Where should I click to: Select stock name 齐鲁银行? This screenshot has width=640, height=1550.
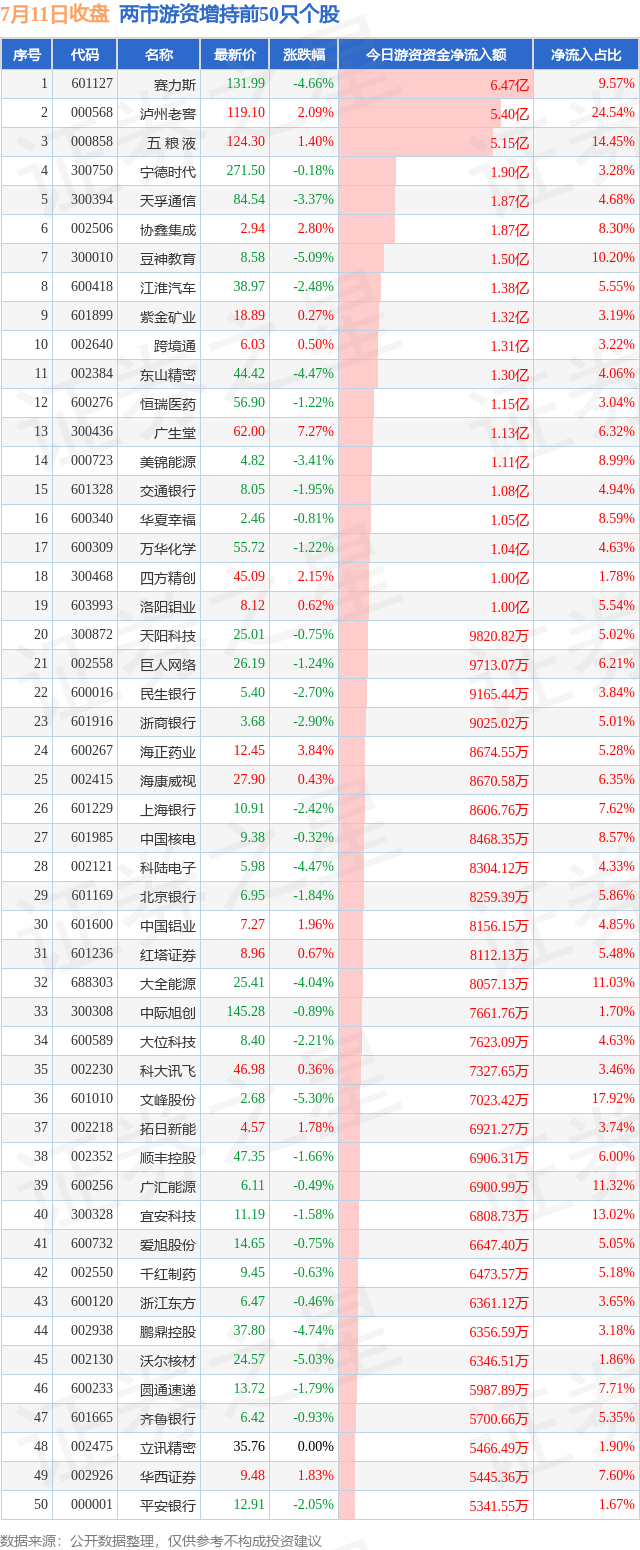pyautogui.click(x=168, y=1418)
